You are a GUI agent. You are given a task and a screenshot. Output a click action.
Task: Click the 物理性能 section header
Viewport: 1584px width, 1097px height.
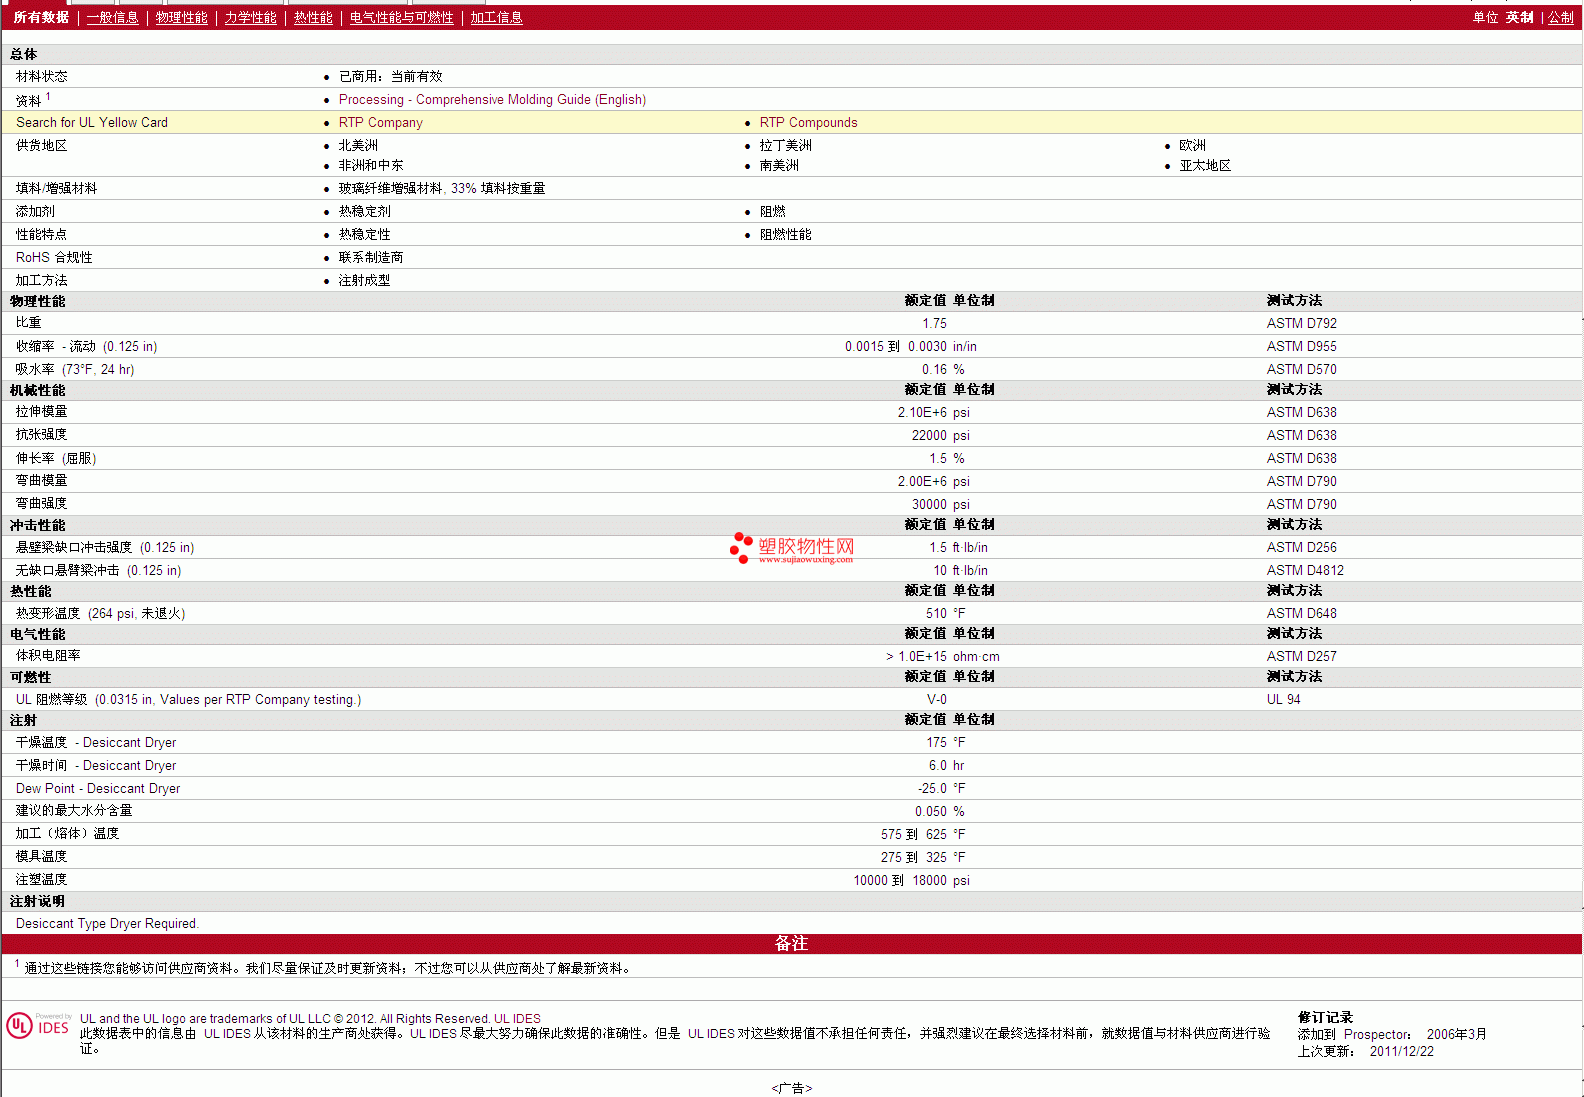pos(38,302)
